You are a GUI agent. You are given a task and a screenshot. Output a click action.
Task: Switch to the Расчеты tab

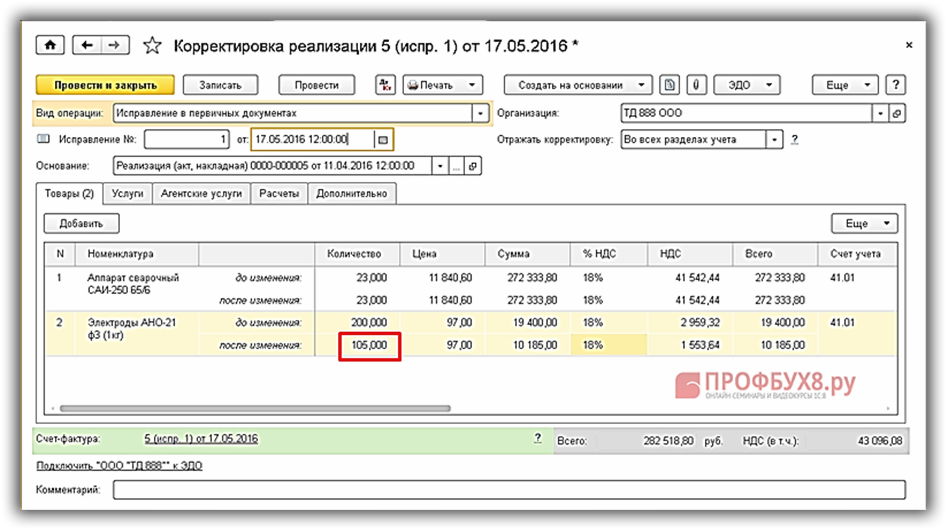(x=279, y=194)
